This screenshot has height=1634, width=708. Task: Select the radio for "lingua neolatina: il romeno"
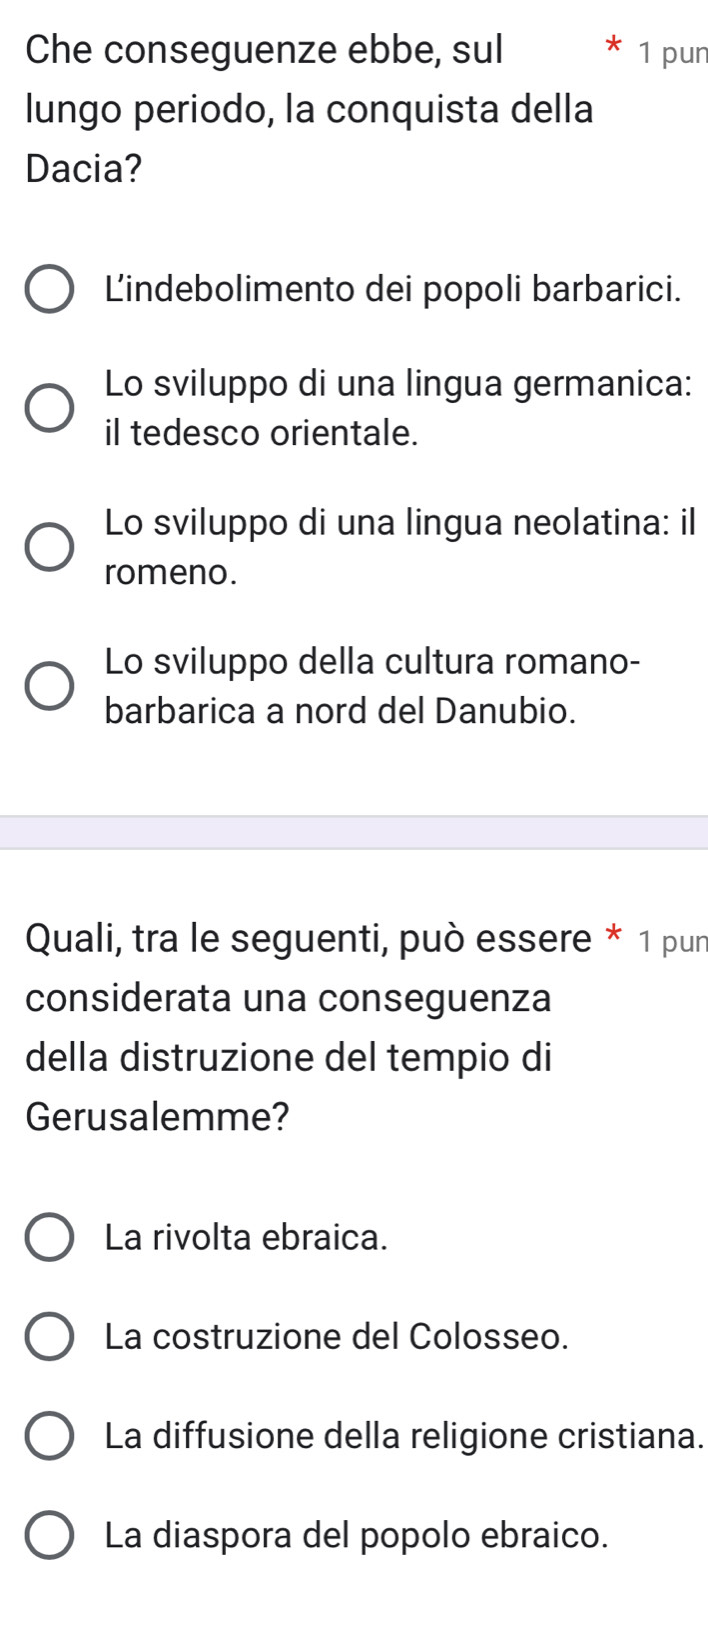(x=49, y=547)
